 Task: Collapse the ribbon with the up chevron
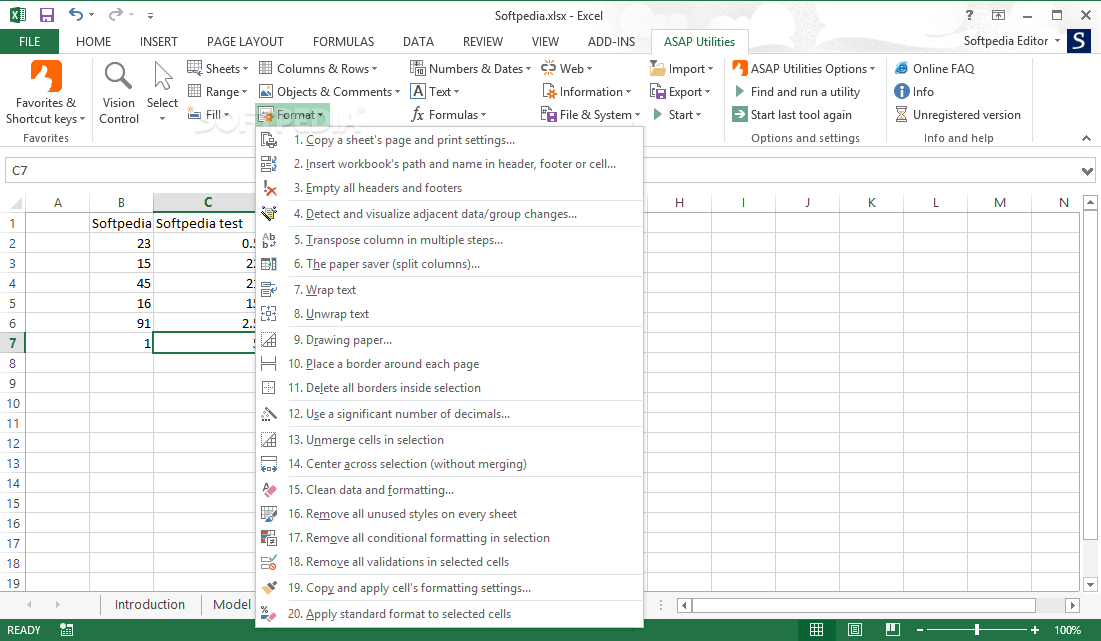(x=1086, y=138)
